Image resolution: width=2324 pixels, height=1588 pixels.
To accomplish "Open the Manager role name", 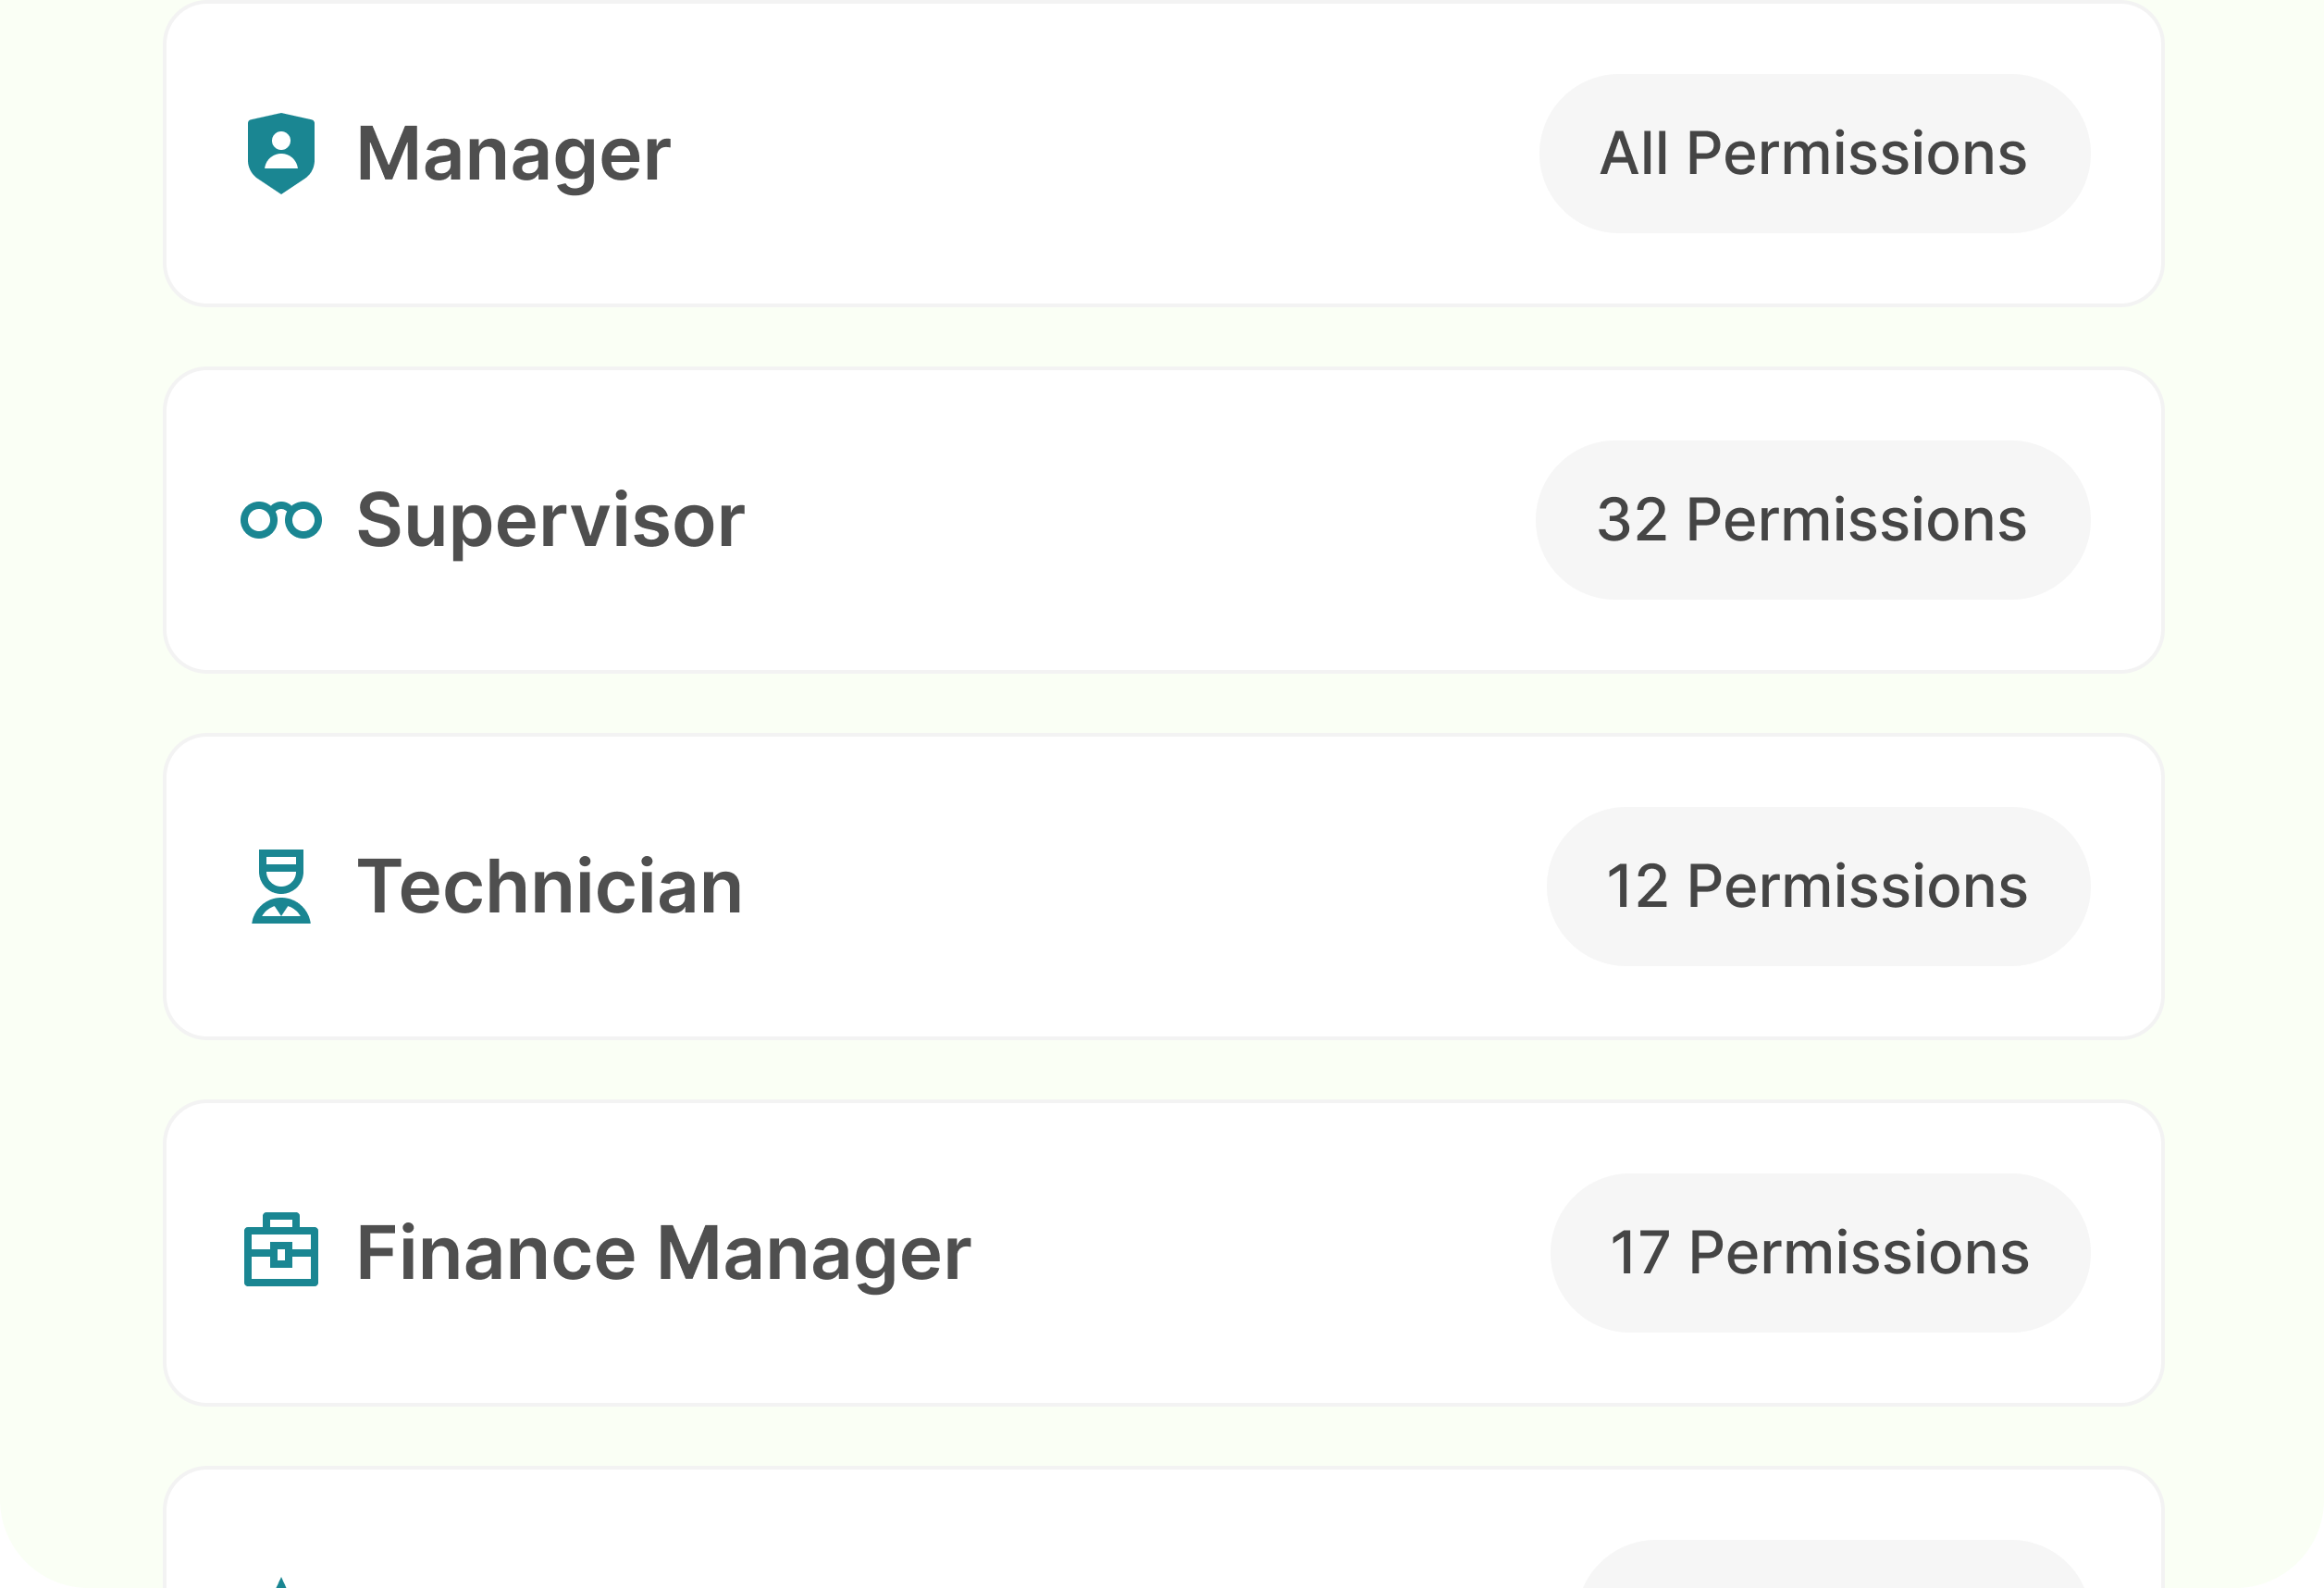I will [513, 153].
